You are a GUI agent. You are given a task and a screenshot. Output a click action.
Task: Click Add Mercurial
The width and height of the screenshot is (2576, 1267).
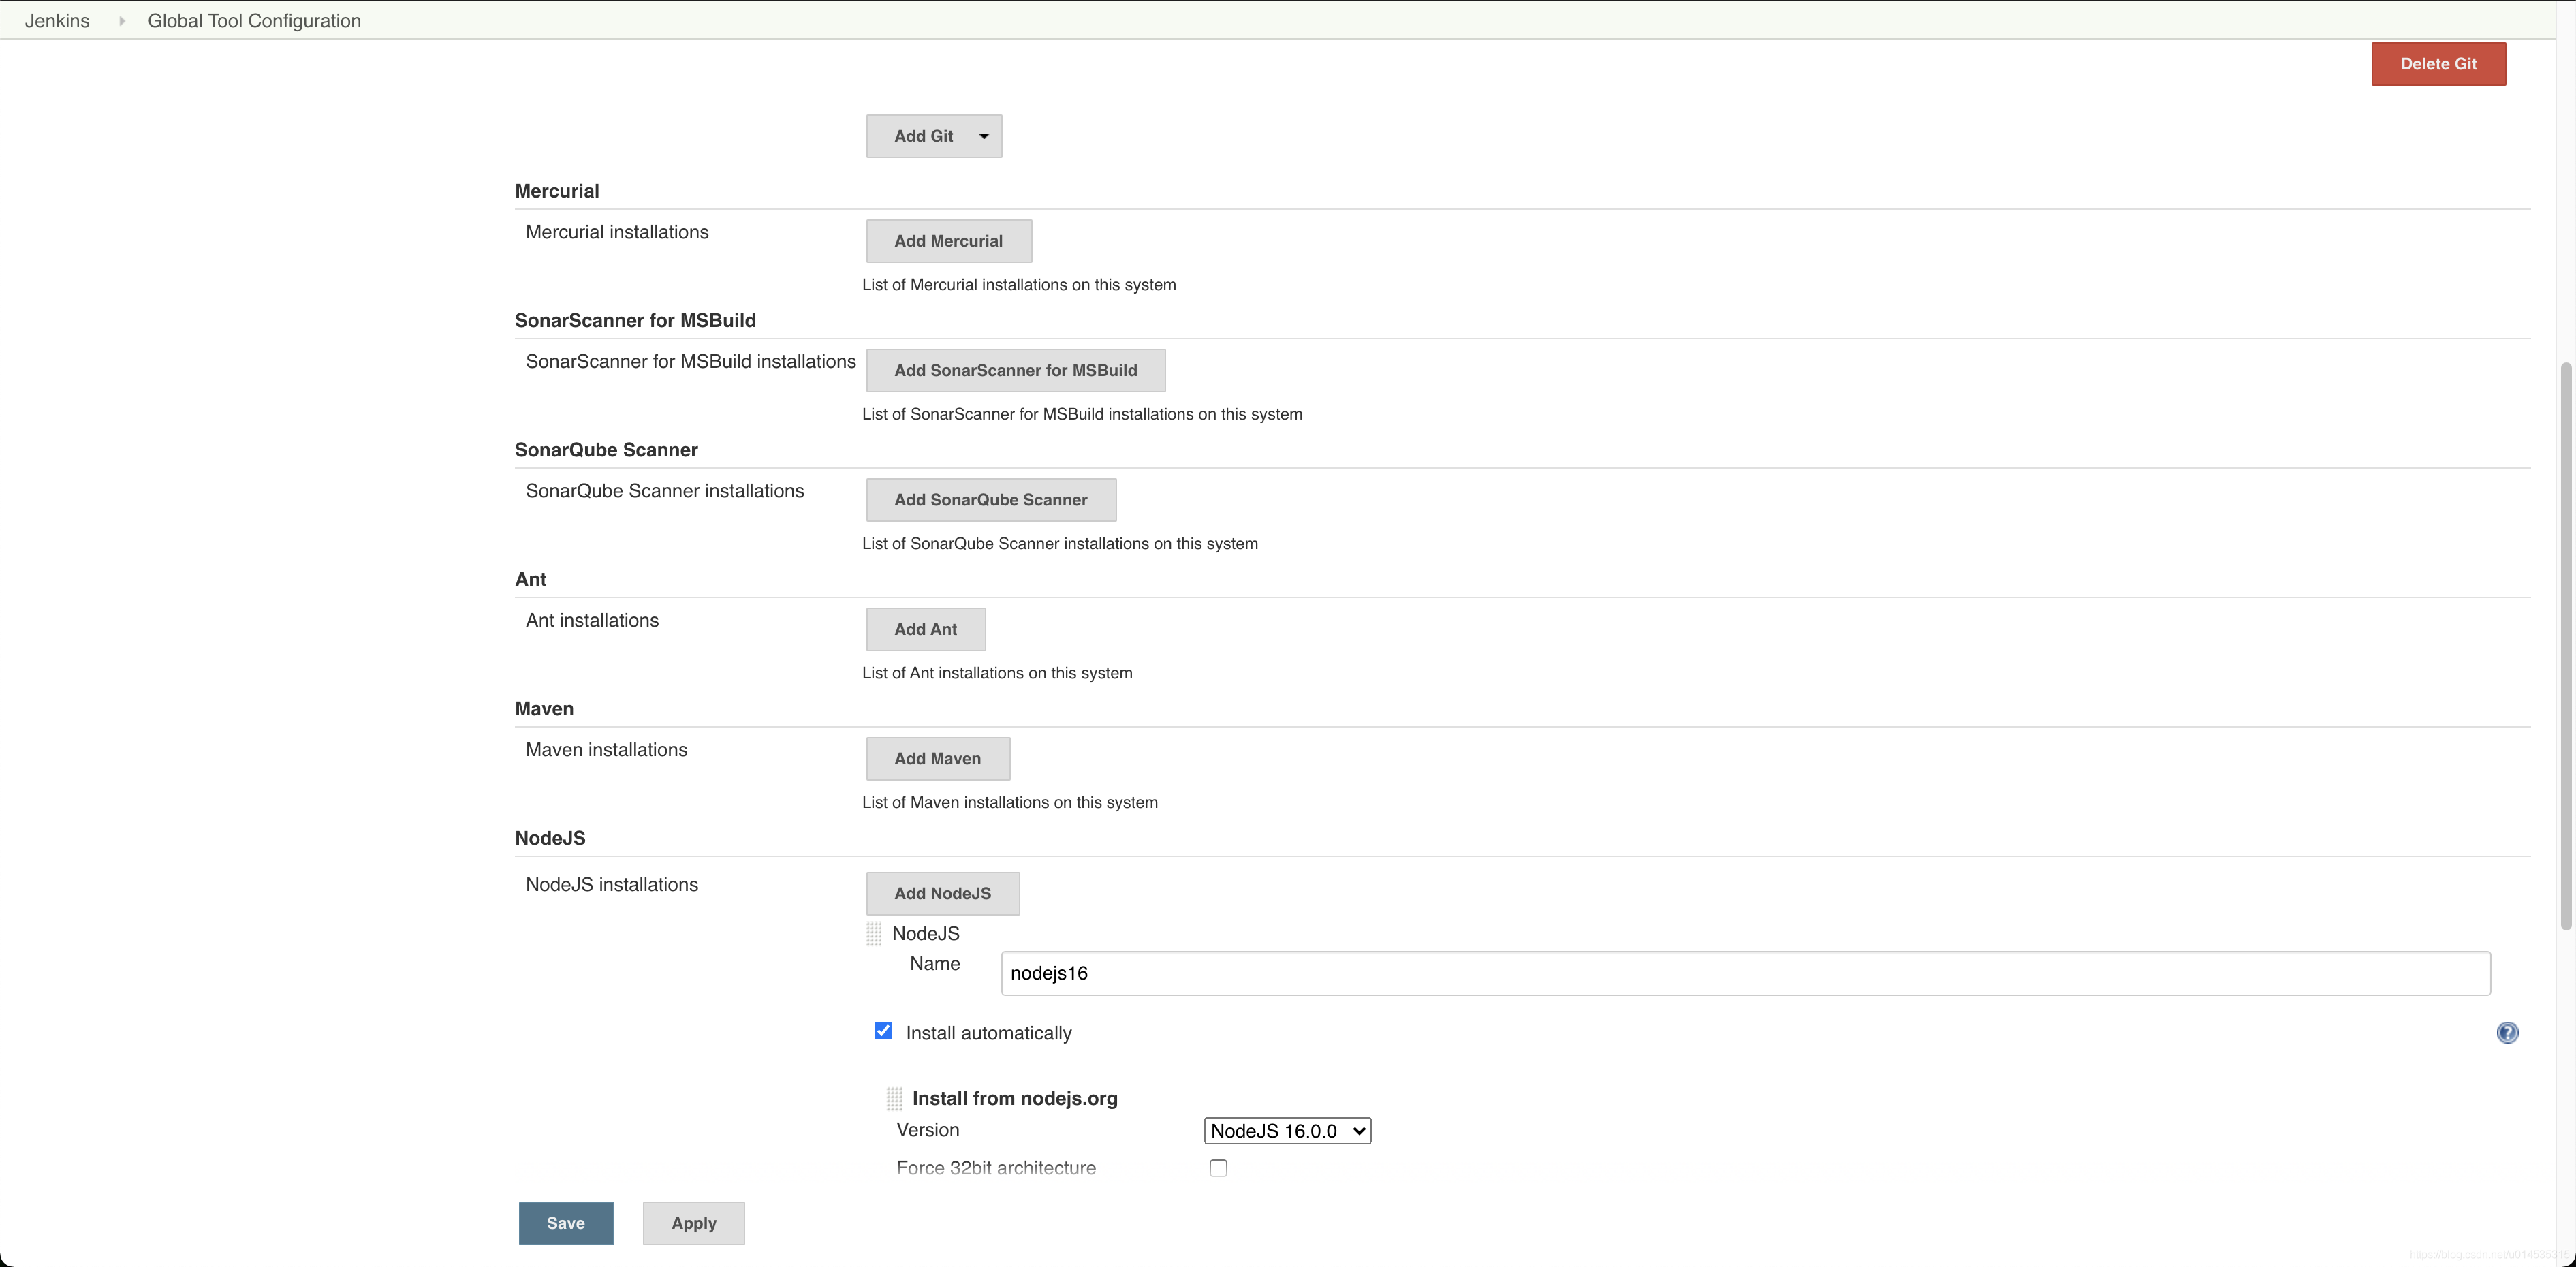(x=947, y=240)
